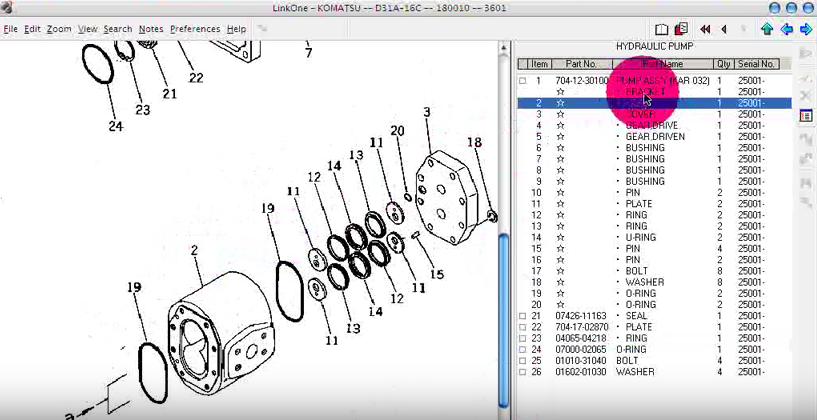This screenshot has height=420, width=817.
Task: Click the blue vertical scrollbar thumb of diagram
Action: (x=503, y=320)
